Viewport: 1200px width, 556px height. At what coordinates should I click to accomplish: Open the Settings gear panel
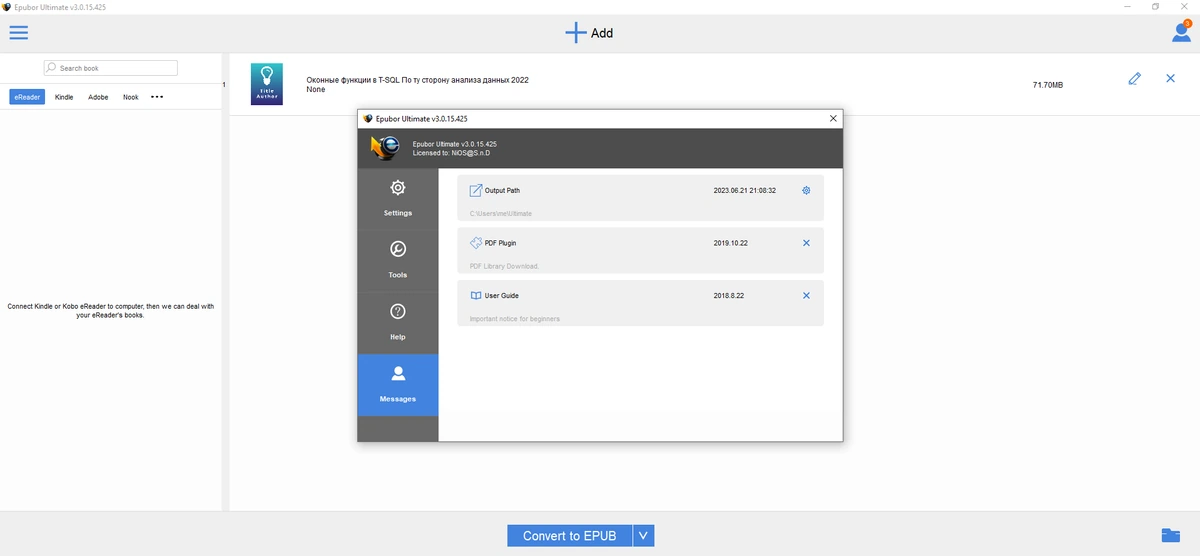397,198
